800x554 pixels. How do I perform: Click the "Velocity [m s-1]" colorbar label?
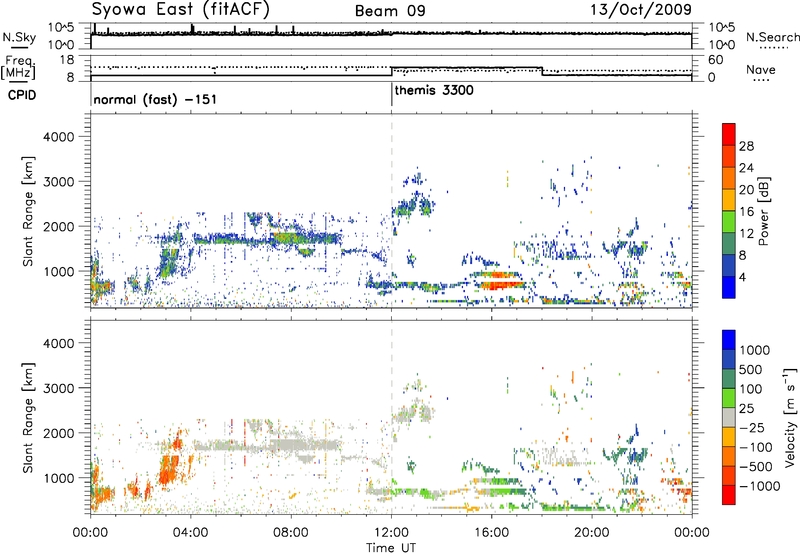pos(790,417)
